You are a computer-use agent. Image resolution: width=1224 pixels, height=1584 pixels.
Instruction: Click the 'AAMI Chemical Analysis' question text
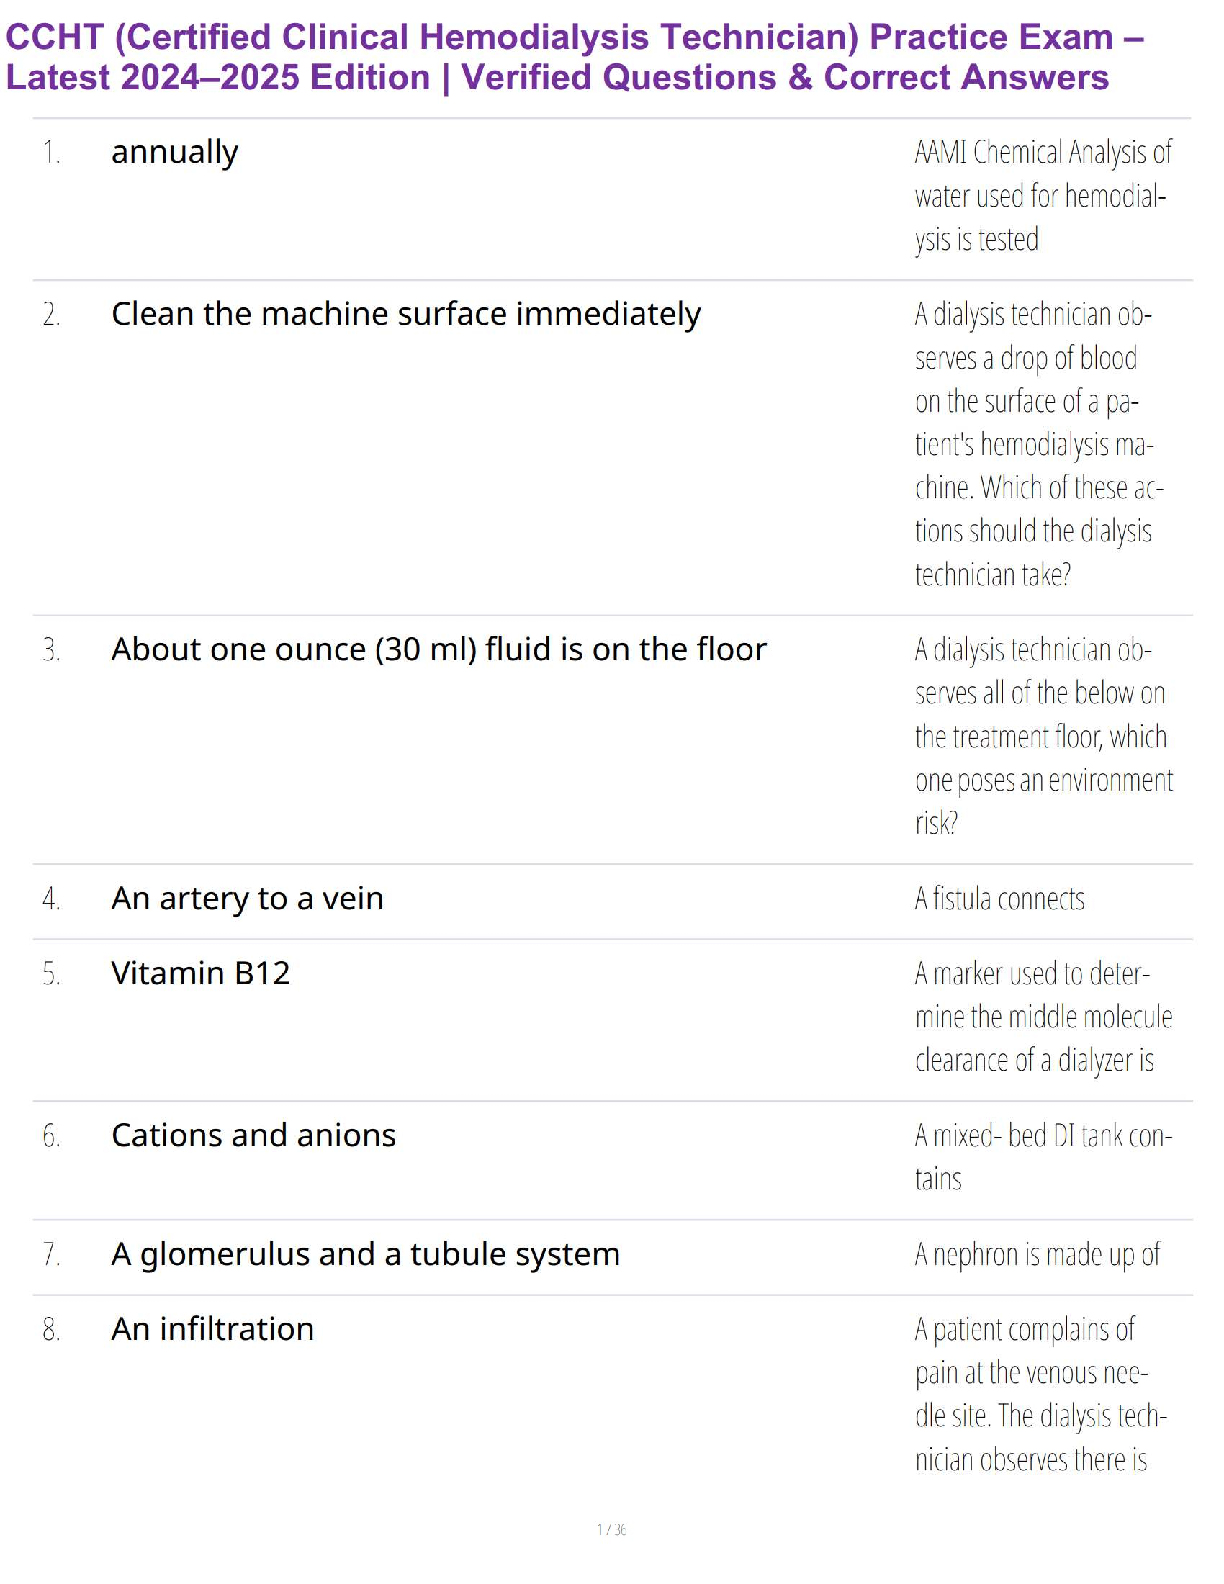[x=1043, y=196]
